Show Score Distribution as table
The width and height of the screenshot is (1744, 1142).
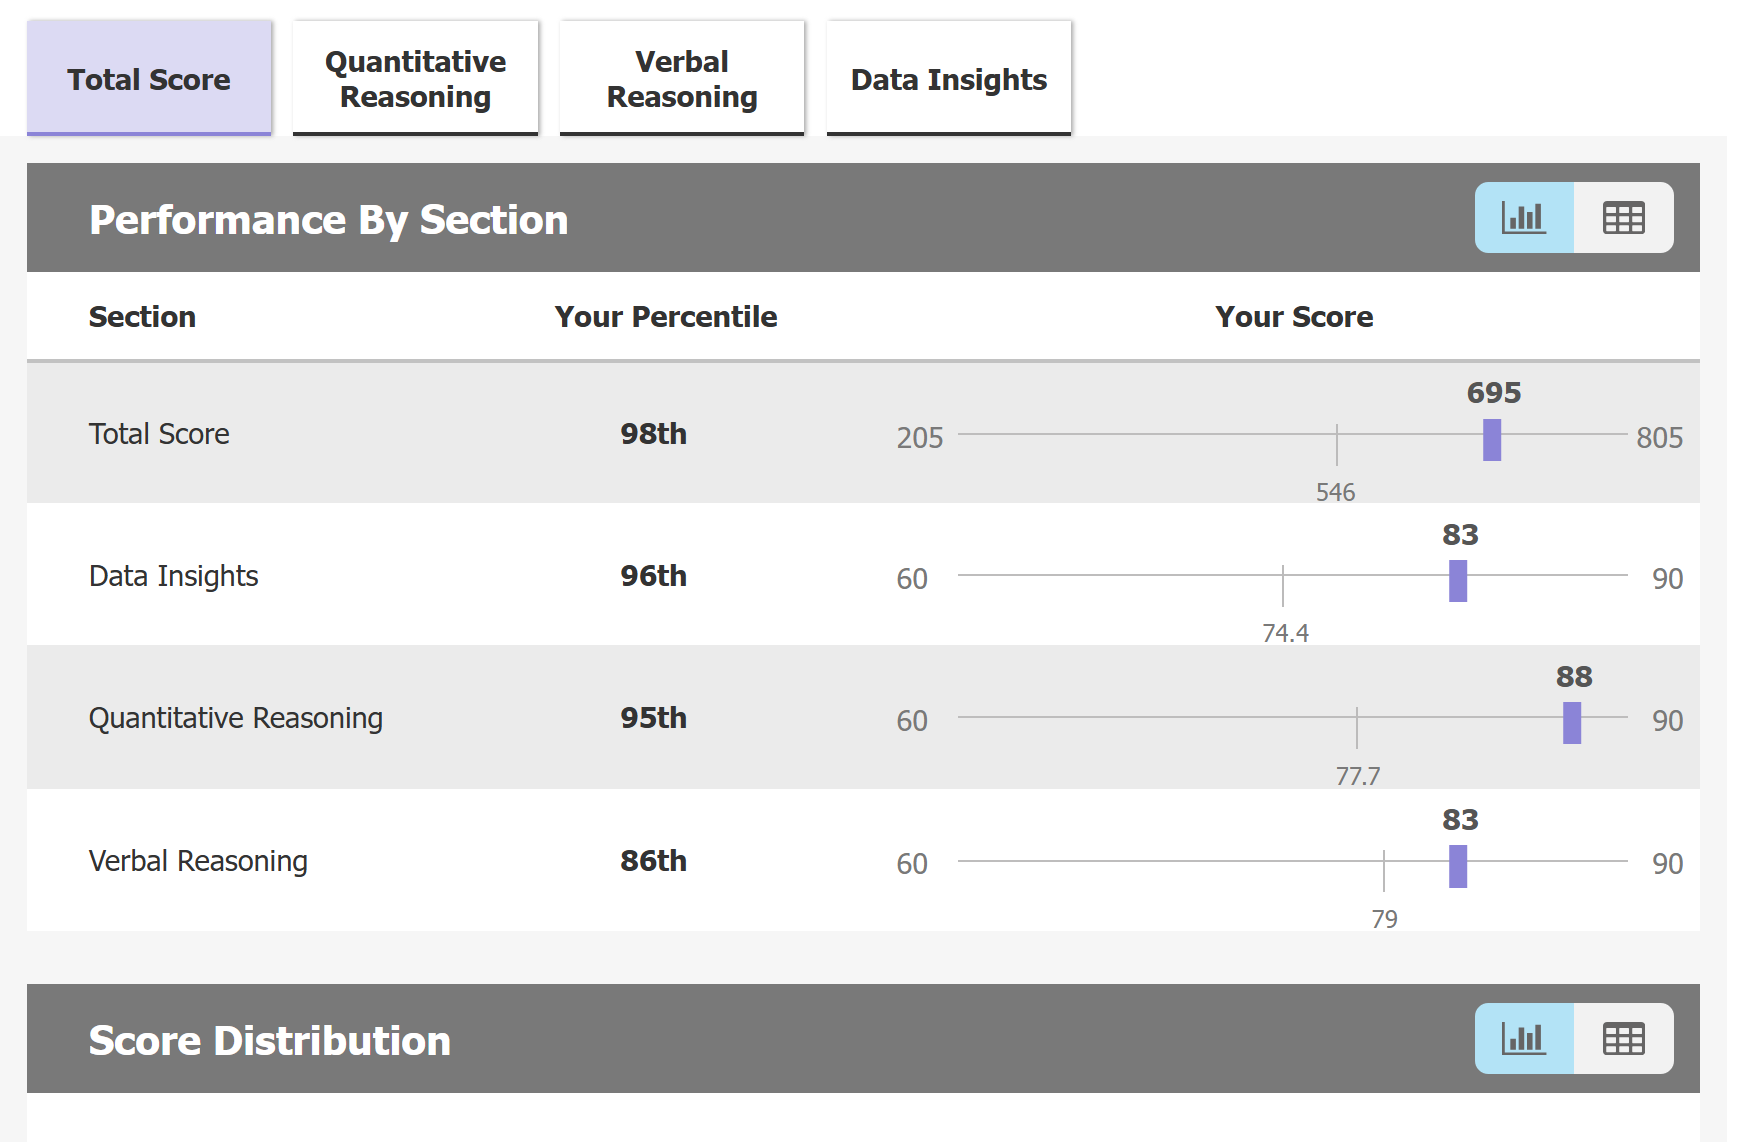pyautogui.click(x=1623, y=1039)
